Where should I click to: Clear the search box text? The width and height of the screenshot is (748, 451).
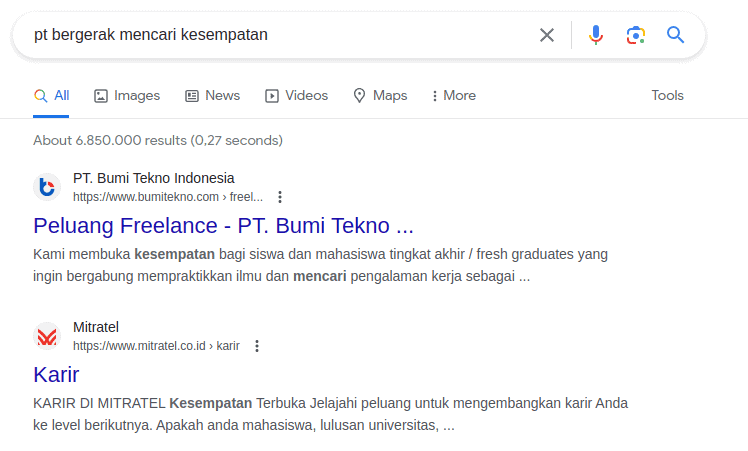(x=547, y=35)
